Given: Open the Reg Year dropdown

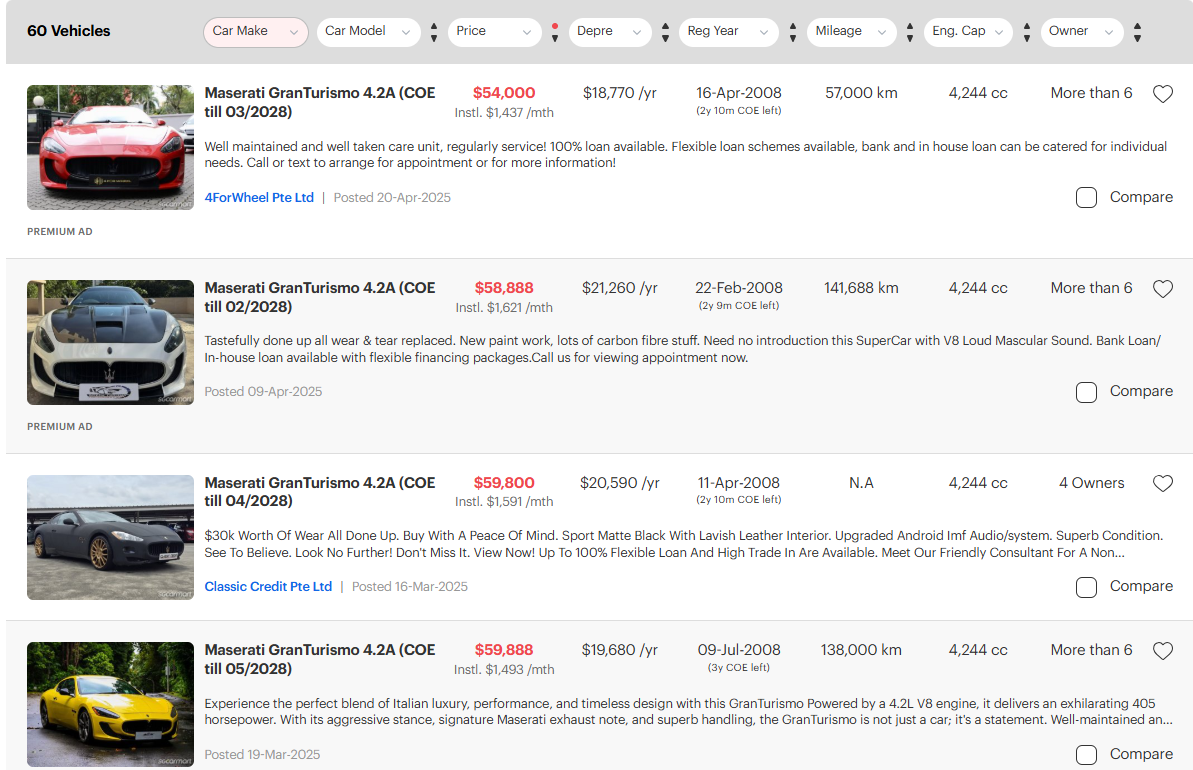Looking at the screenshot, I should tap(729, 32).
